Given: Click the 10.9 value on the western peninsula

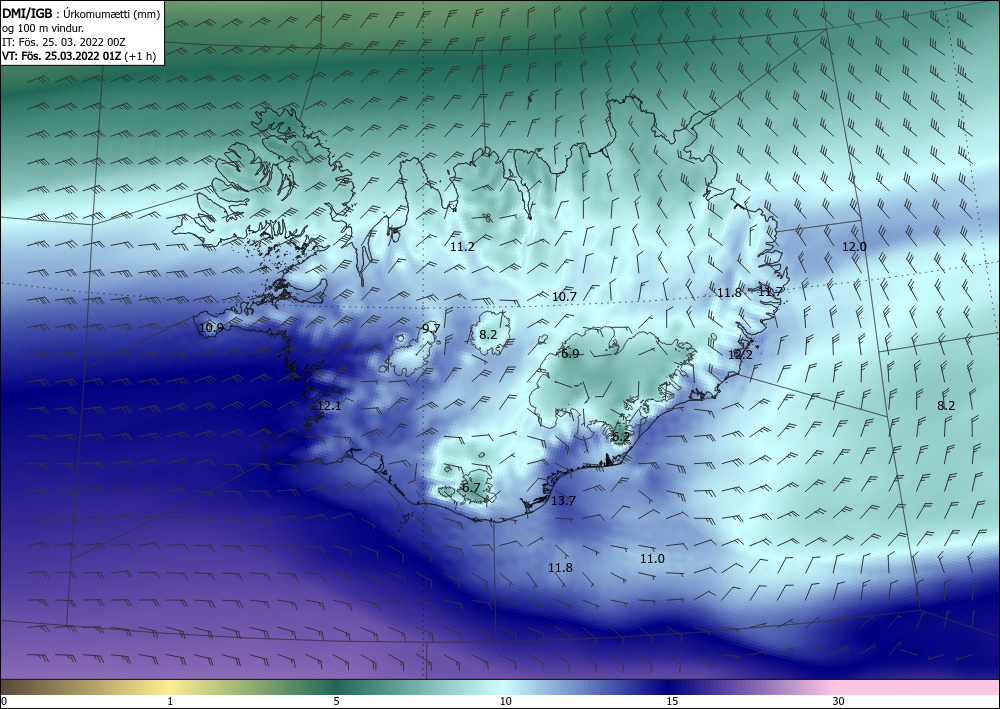Looking at the screenshot, I should pyautogui.click(x=211, y=328).
